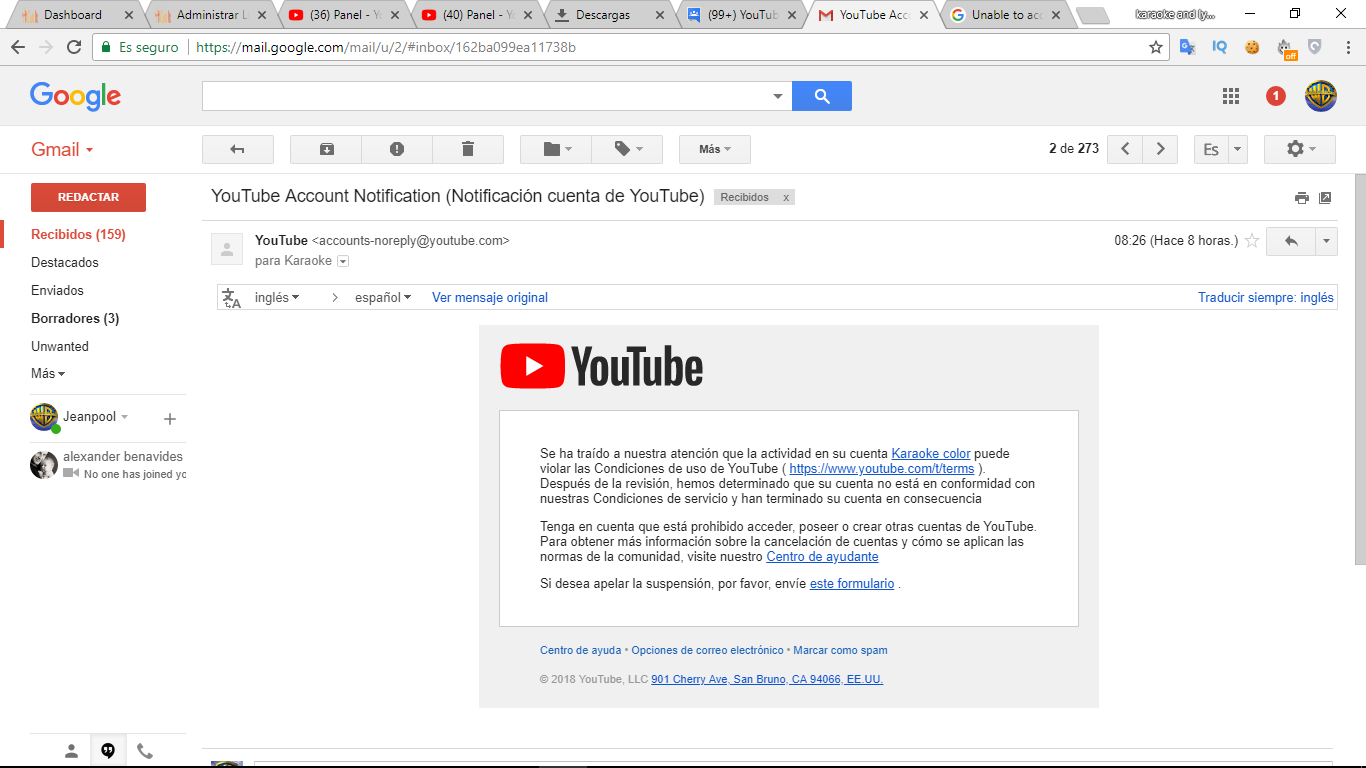Show details arrow next to para Karaoke
Viewport: 1366px width, 768px height.
click(x=343, y=261)
